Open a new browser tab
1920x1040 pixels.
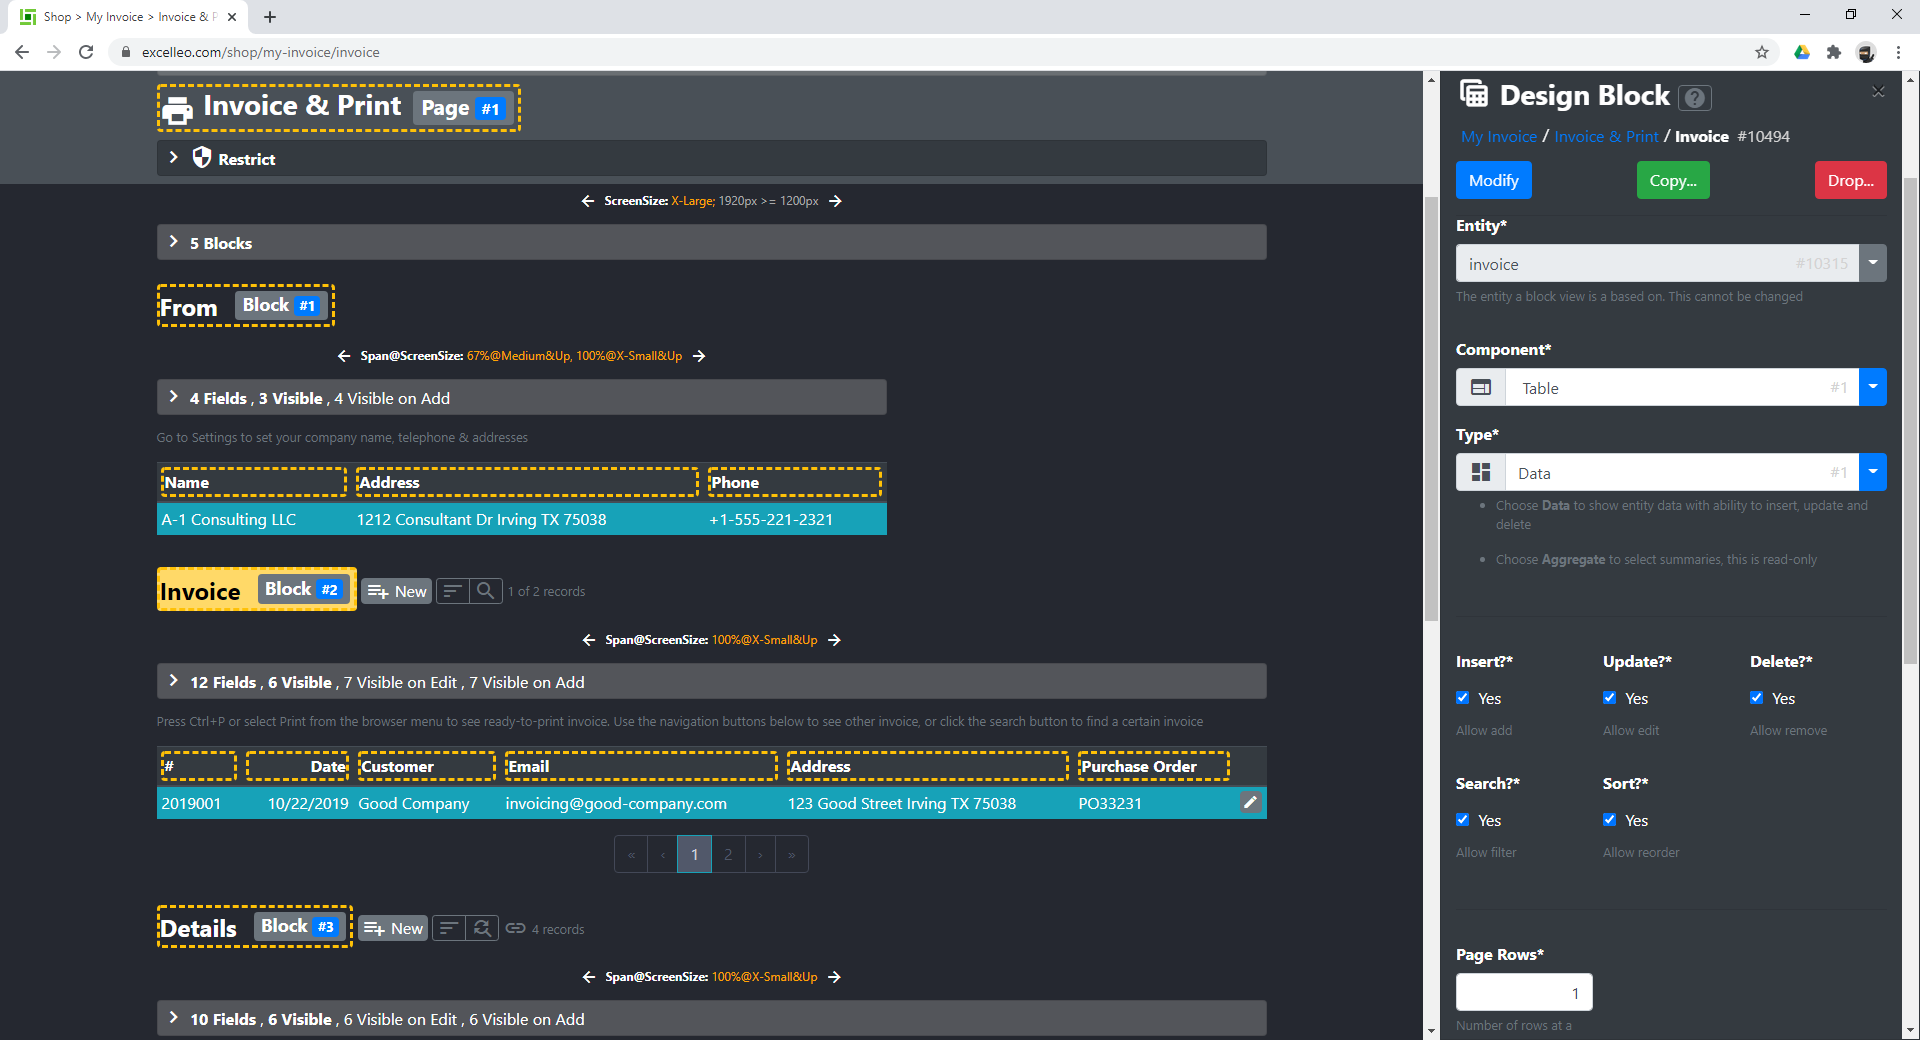tap(270, 17)
